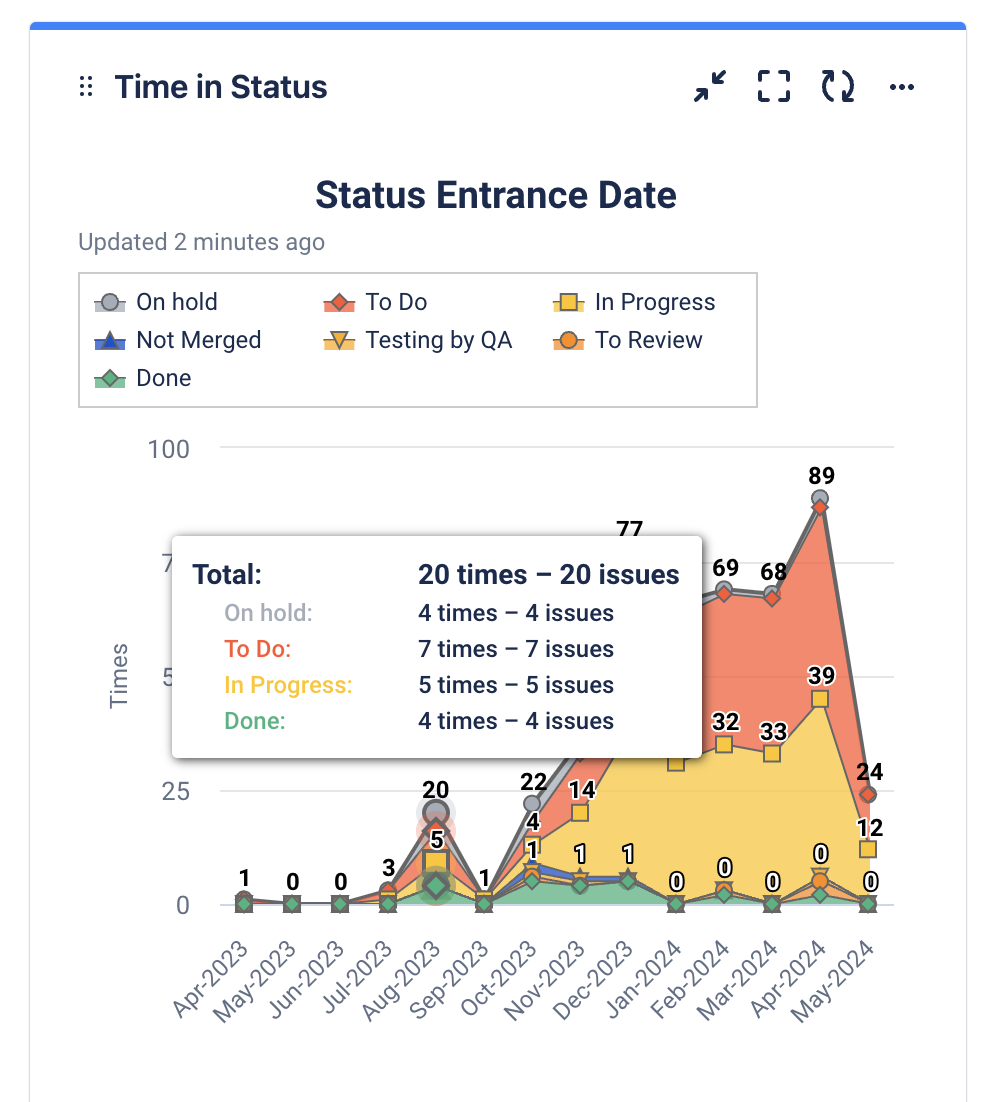Open the fullscreen expand icon

pos(773,87)
